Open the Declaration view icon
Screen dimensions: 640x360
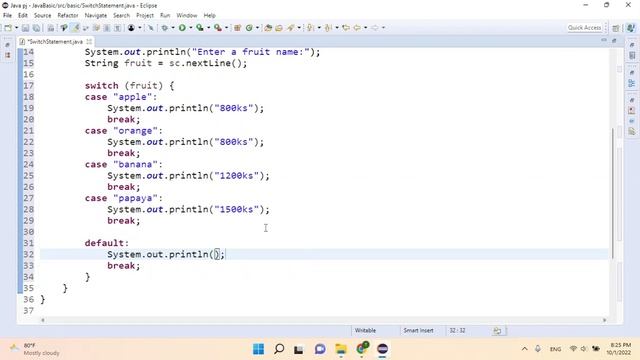click(632, 131)
